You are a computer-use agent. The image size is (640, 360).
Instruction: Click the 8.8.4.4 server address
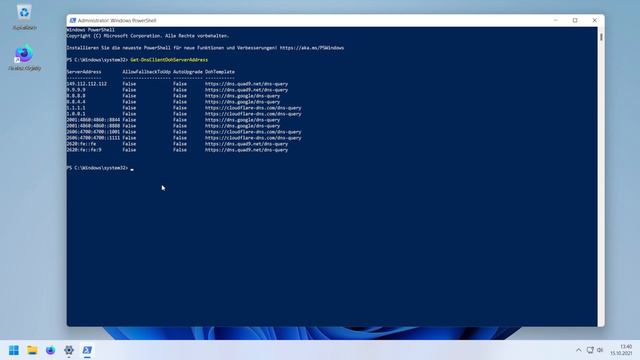(76, 102)
